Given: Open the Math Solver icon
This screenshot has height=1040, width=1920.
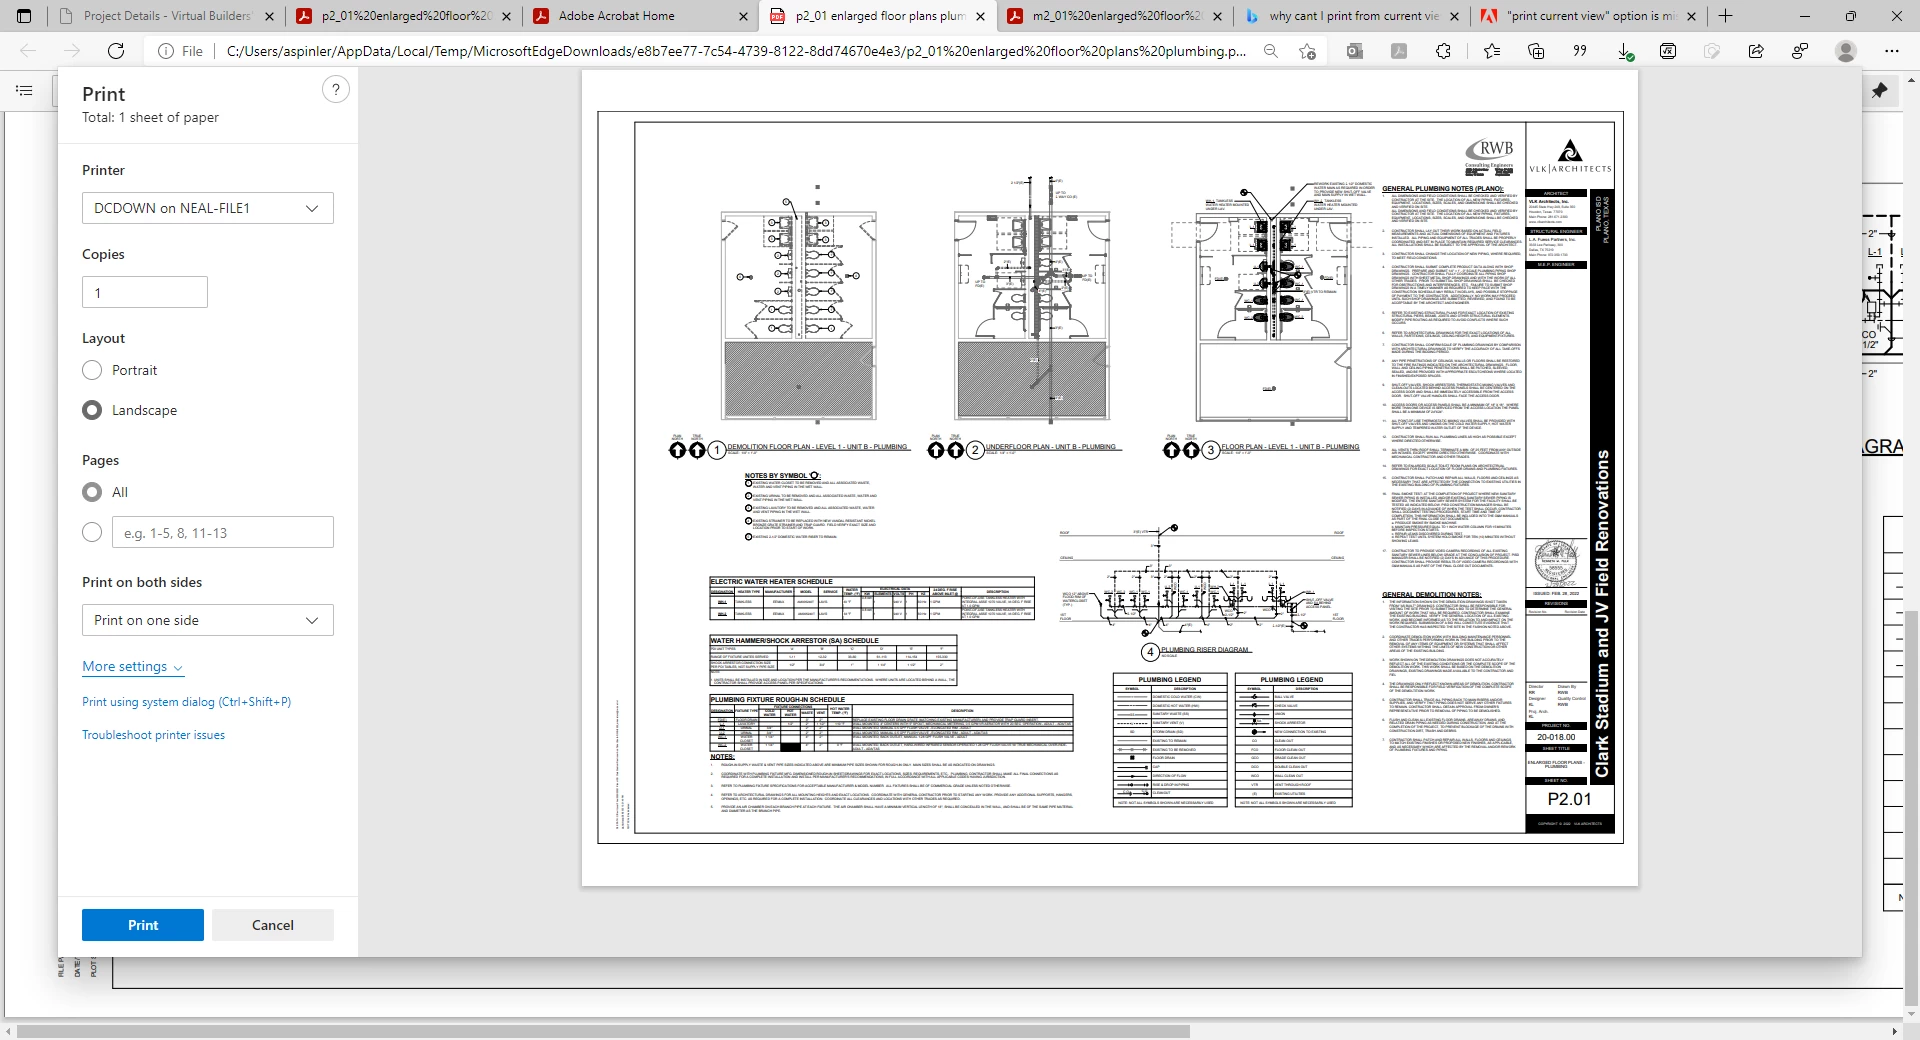Looking at the screenshot, I should pos(1668,51).
